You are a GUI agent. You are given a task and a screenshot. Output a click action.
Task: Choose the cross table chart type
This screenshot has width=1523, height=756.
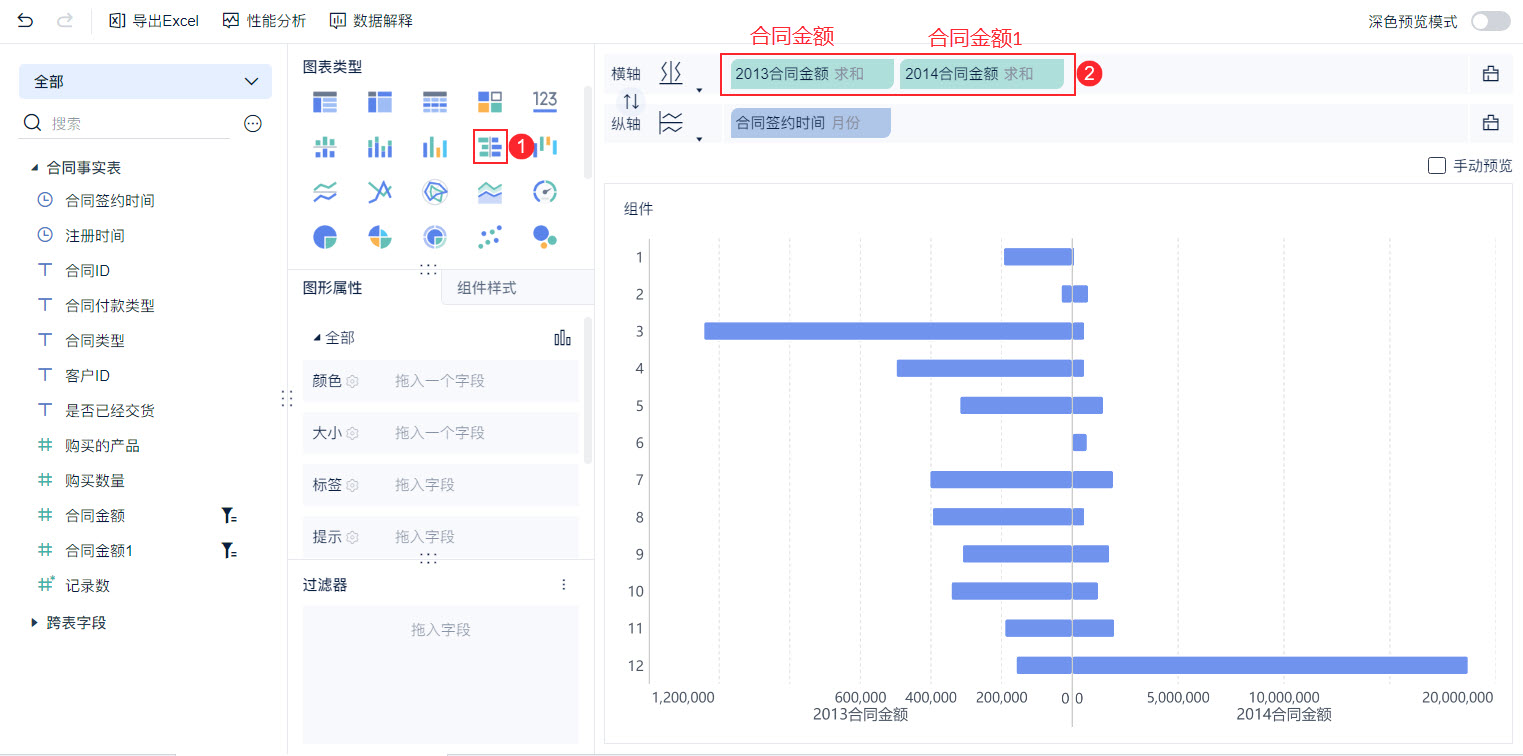click(x=380, y=101)
